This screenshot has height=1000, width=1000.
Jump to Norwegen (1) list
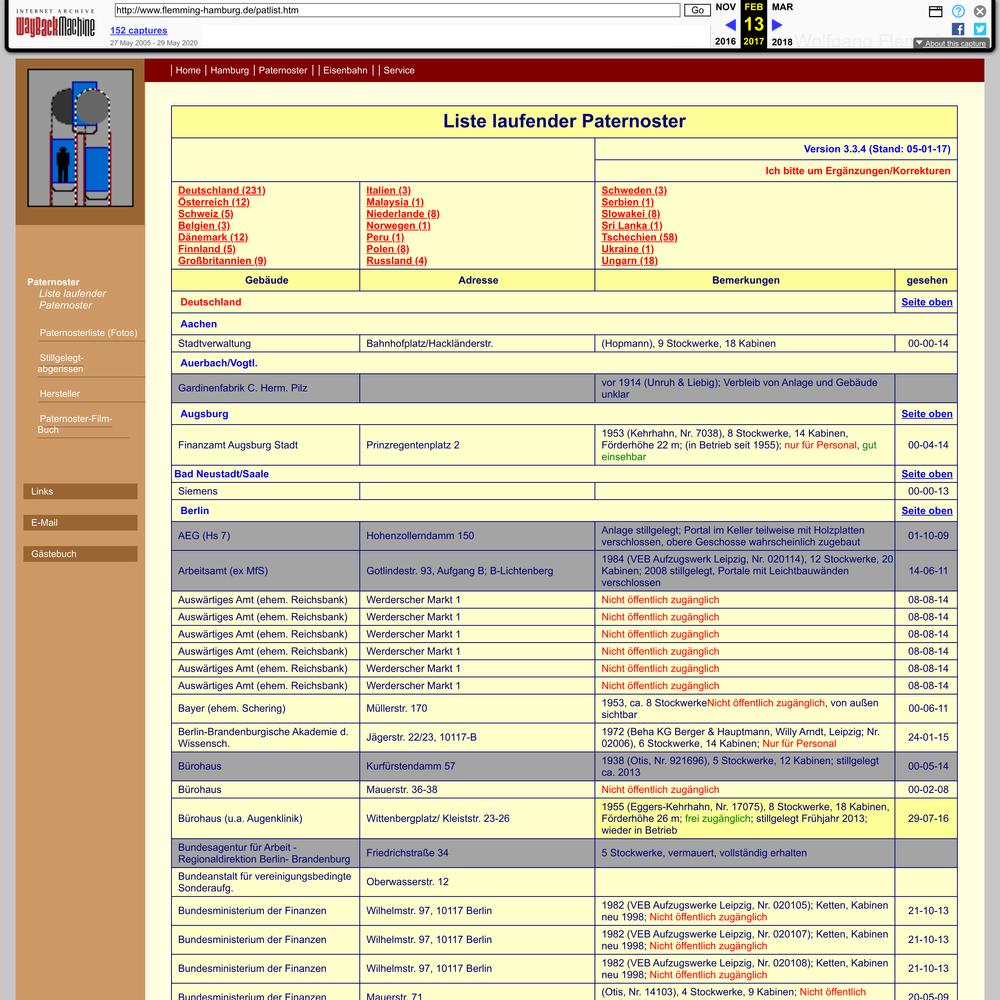pos(398,225)
